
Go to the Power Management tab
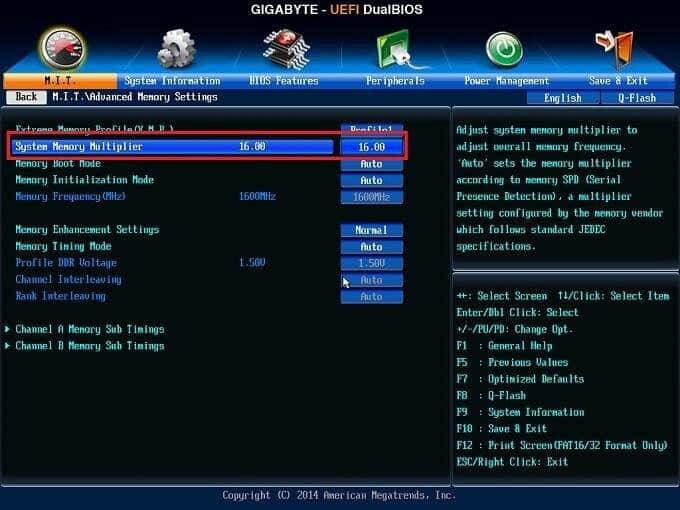point(505,81)
